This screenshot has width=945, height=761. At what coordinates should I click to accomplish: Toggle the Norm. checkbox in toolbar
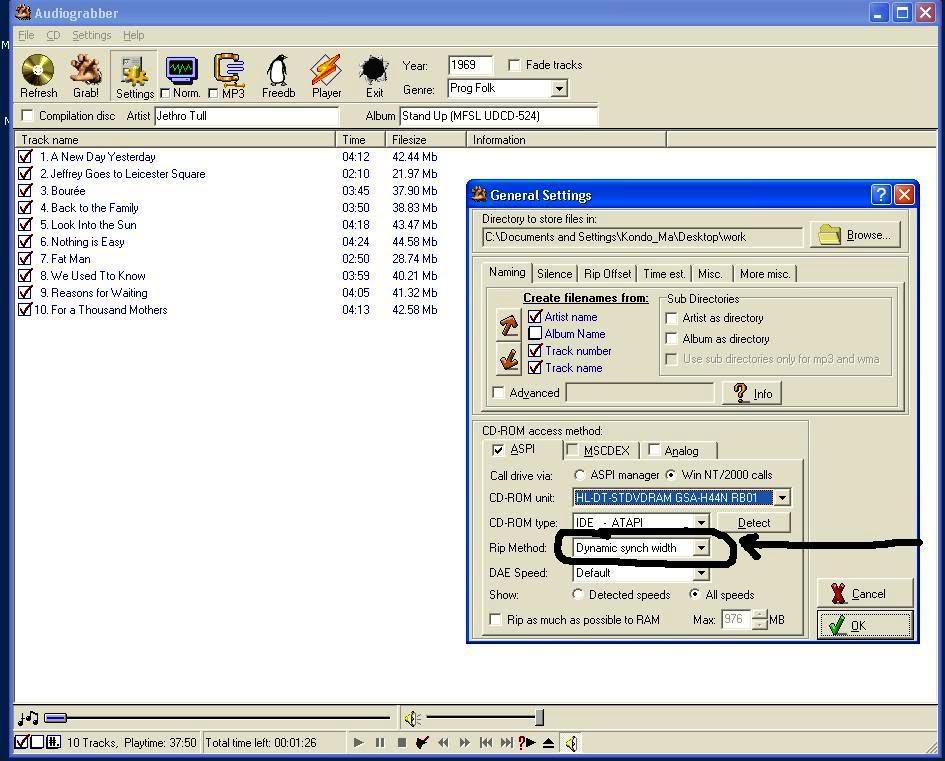(165, 93)
